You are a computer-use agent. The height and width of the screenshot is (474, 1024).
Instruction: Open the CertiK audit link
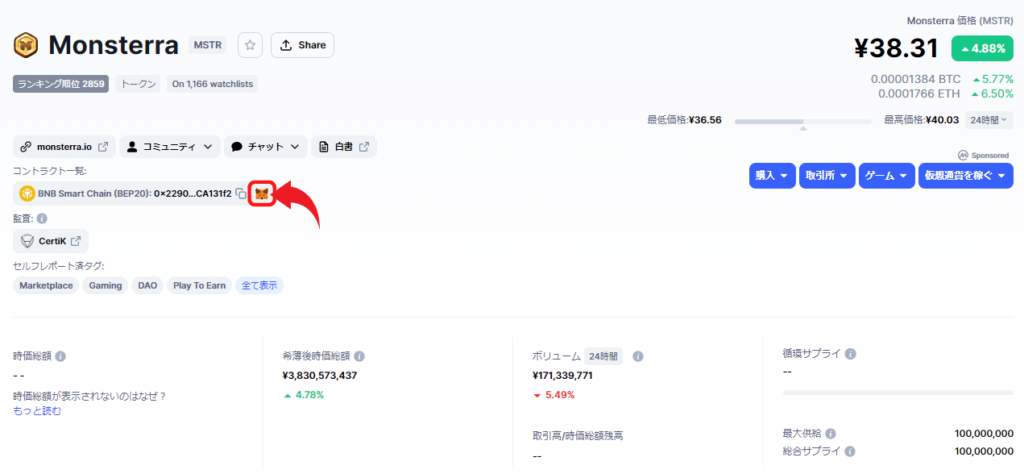(x=50, y=241)
